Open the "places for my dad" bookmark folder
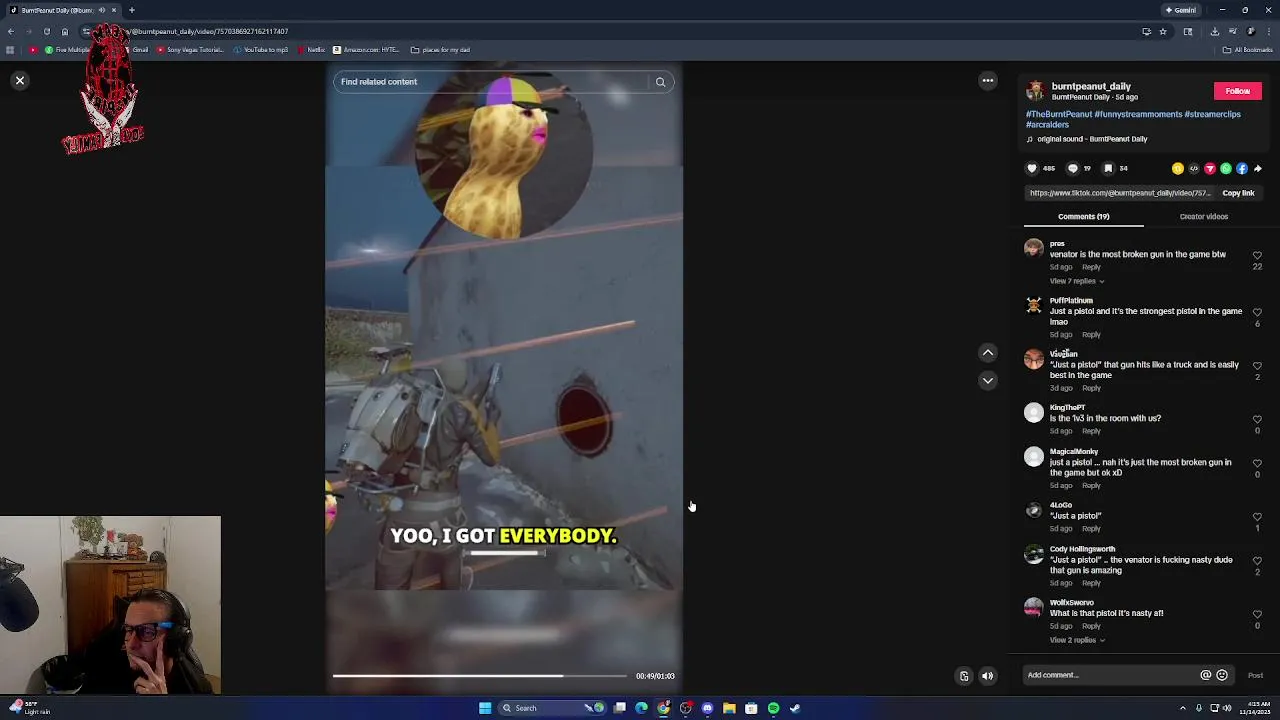 [440, 49]
